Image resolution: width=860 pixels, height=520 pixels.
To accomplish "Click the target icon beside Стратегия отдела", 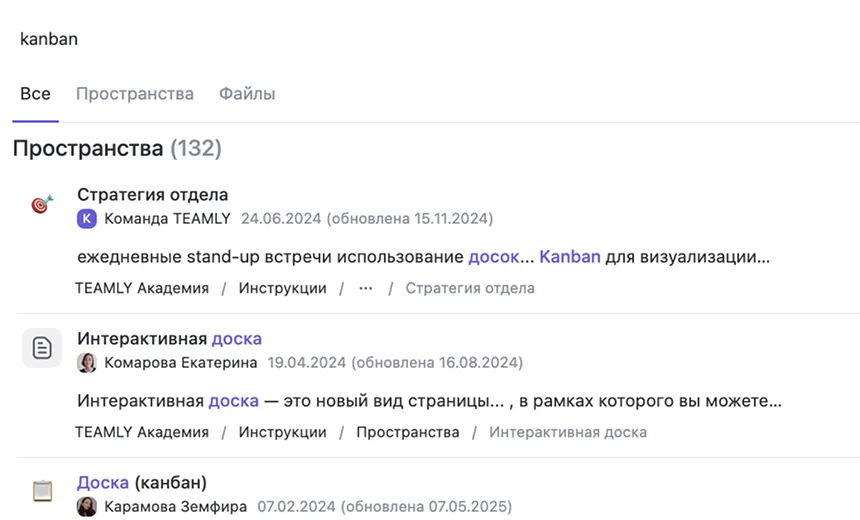I will click(x=42, y=204).
